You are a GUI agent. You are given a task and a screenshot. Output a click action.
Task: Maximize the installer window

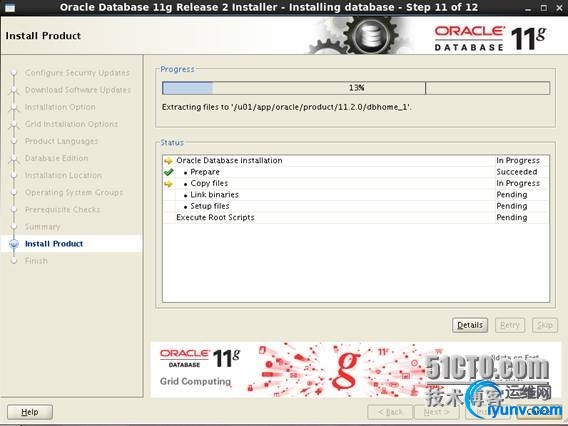(544, 8)
